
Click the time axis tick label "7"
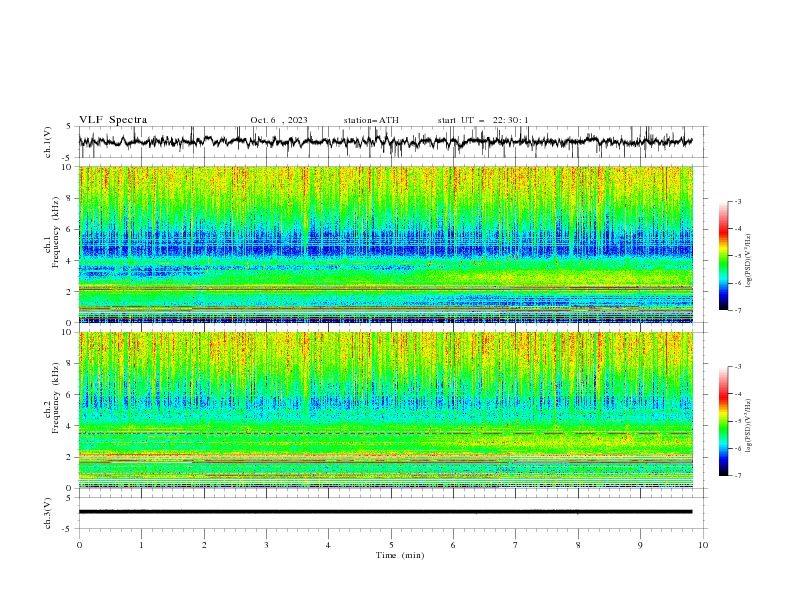516,545
